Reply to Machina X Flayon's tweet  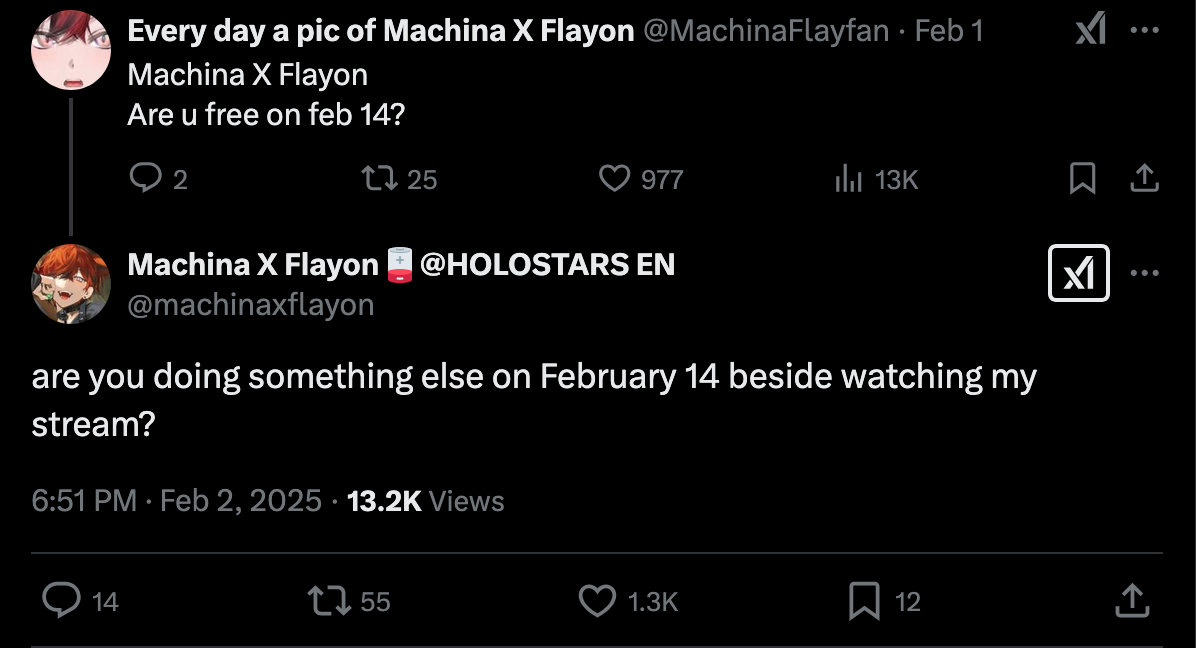(x=62, y=601)
